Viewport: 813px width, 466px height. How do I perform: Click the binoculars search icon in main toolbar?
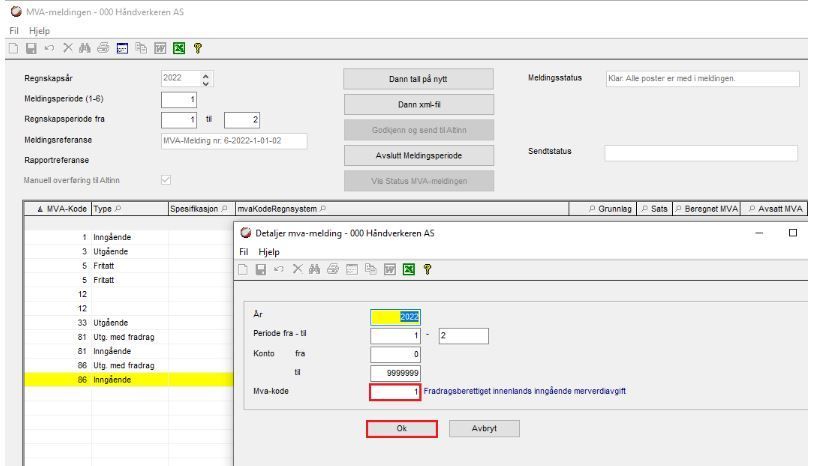85,48
